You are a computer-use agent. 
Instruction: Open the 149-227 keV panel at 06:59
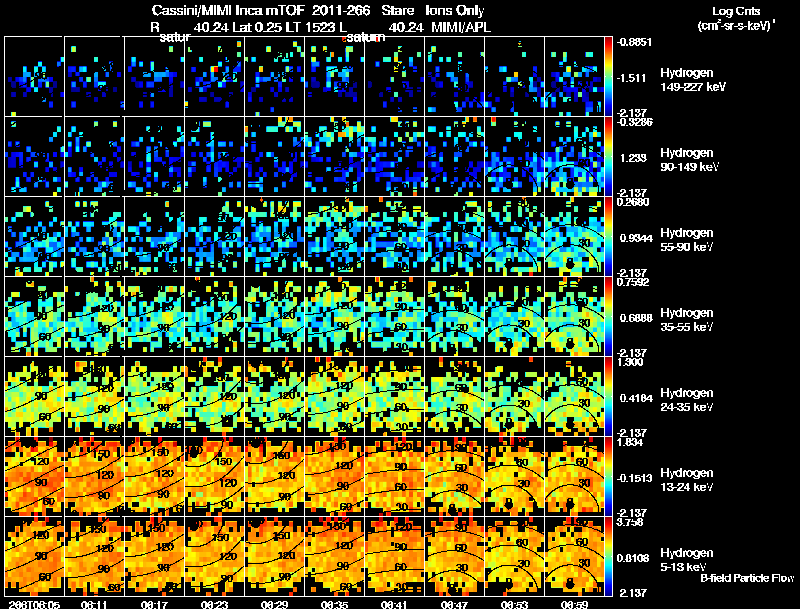(x=574, y=77)
